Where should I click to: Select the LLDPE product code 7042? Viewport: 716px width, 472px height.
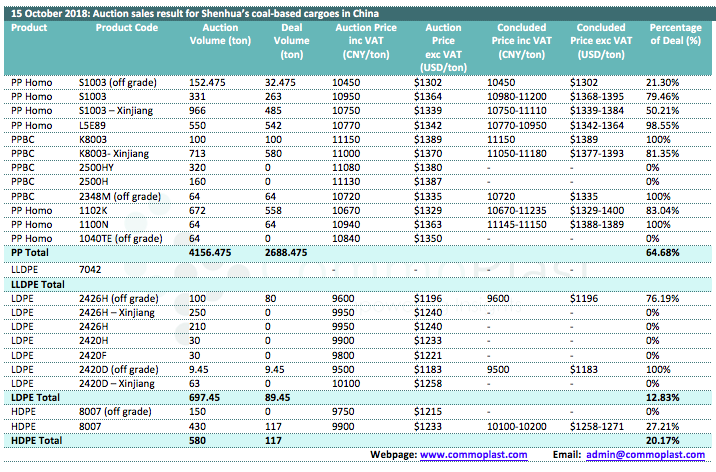click(91, 269)
